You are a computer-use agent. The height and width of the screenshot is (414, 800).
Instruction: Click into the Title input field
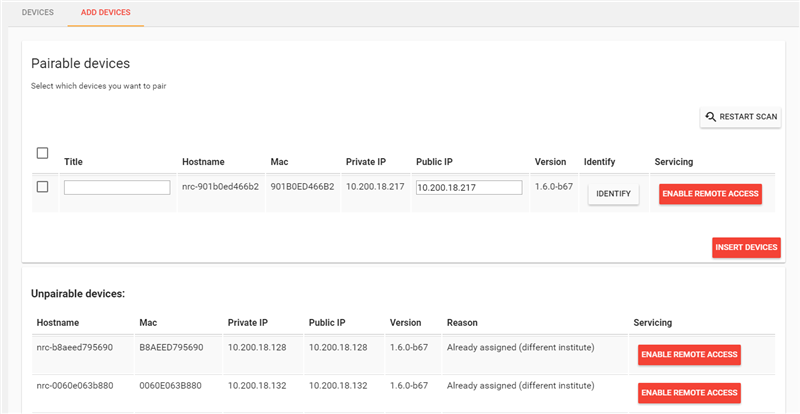click(x=117, y=187)
